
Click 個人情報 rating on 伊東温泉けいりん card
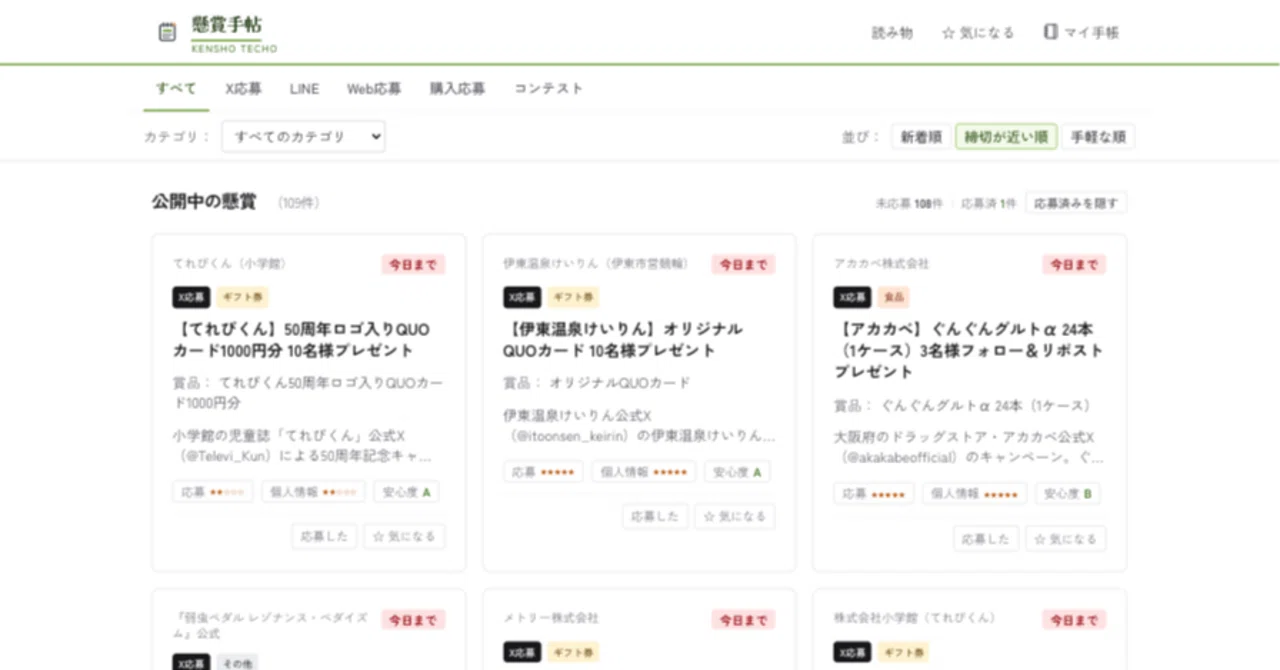click(644, 472)
